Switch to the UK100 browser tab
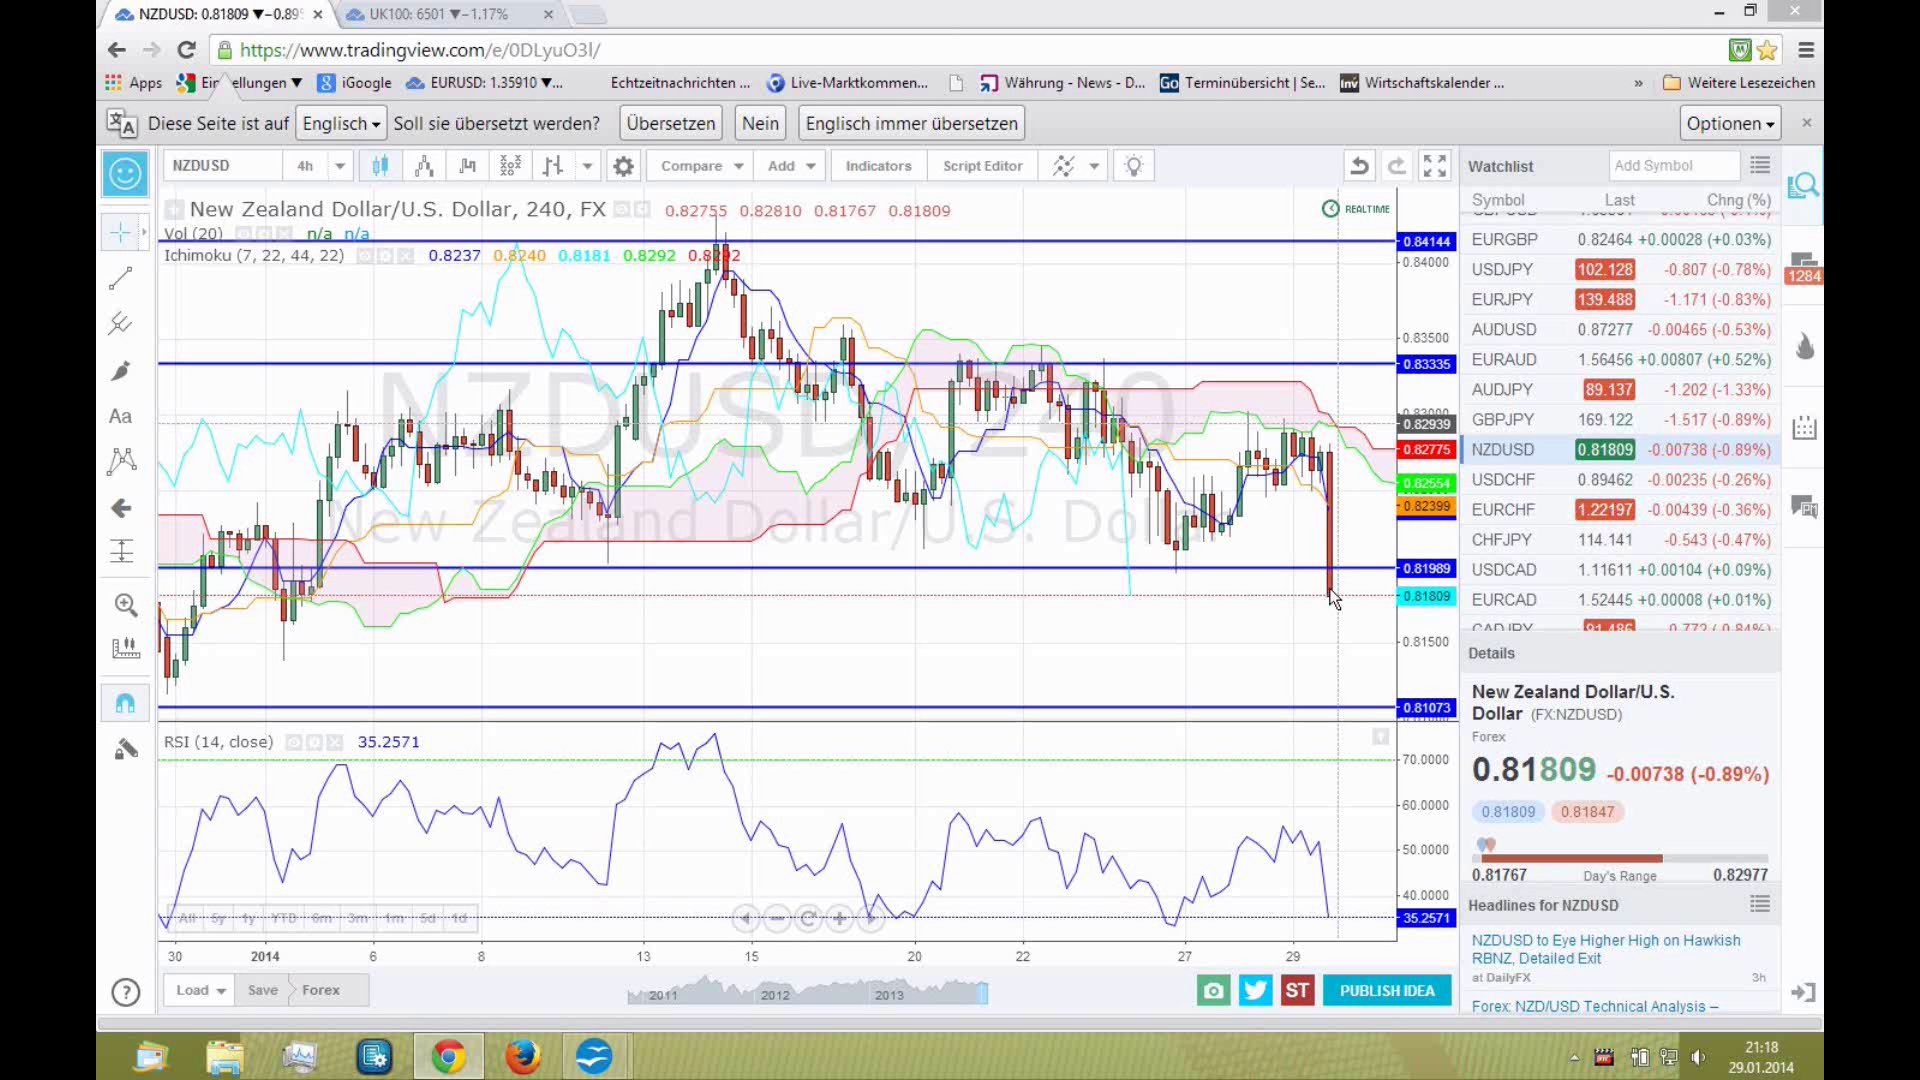1920x1080 pixels. [440, 14]
